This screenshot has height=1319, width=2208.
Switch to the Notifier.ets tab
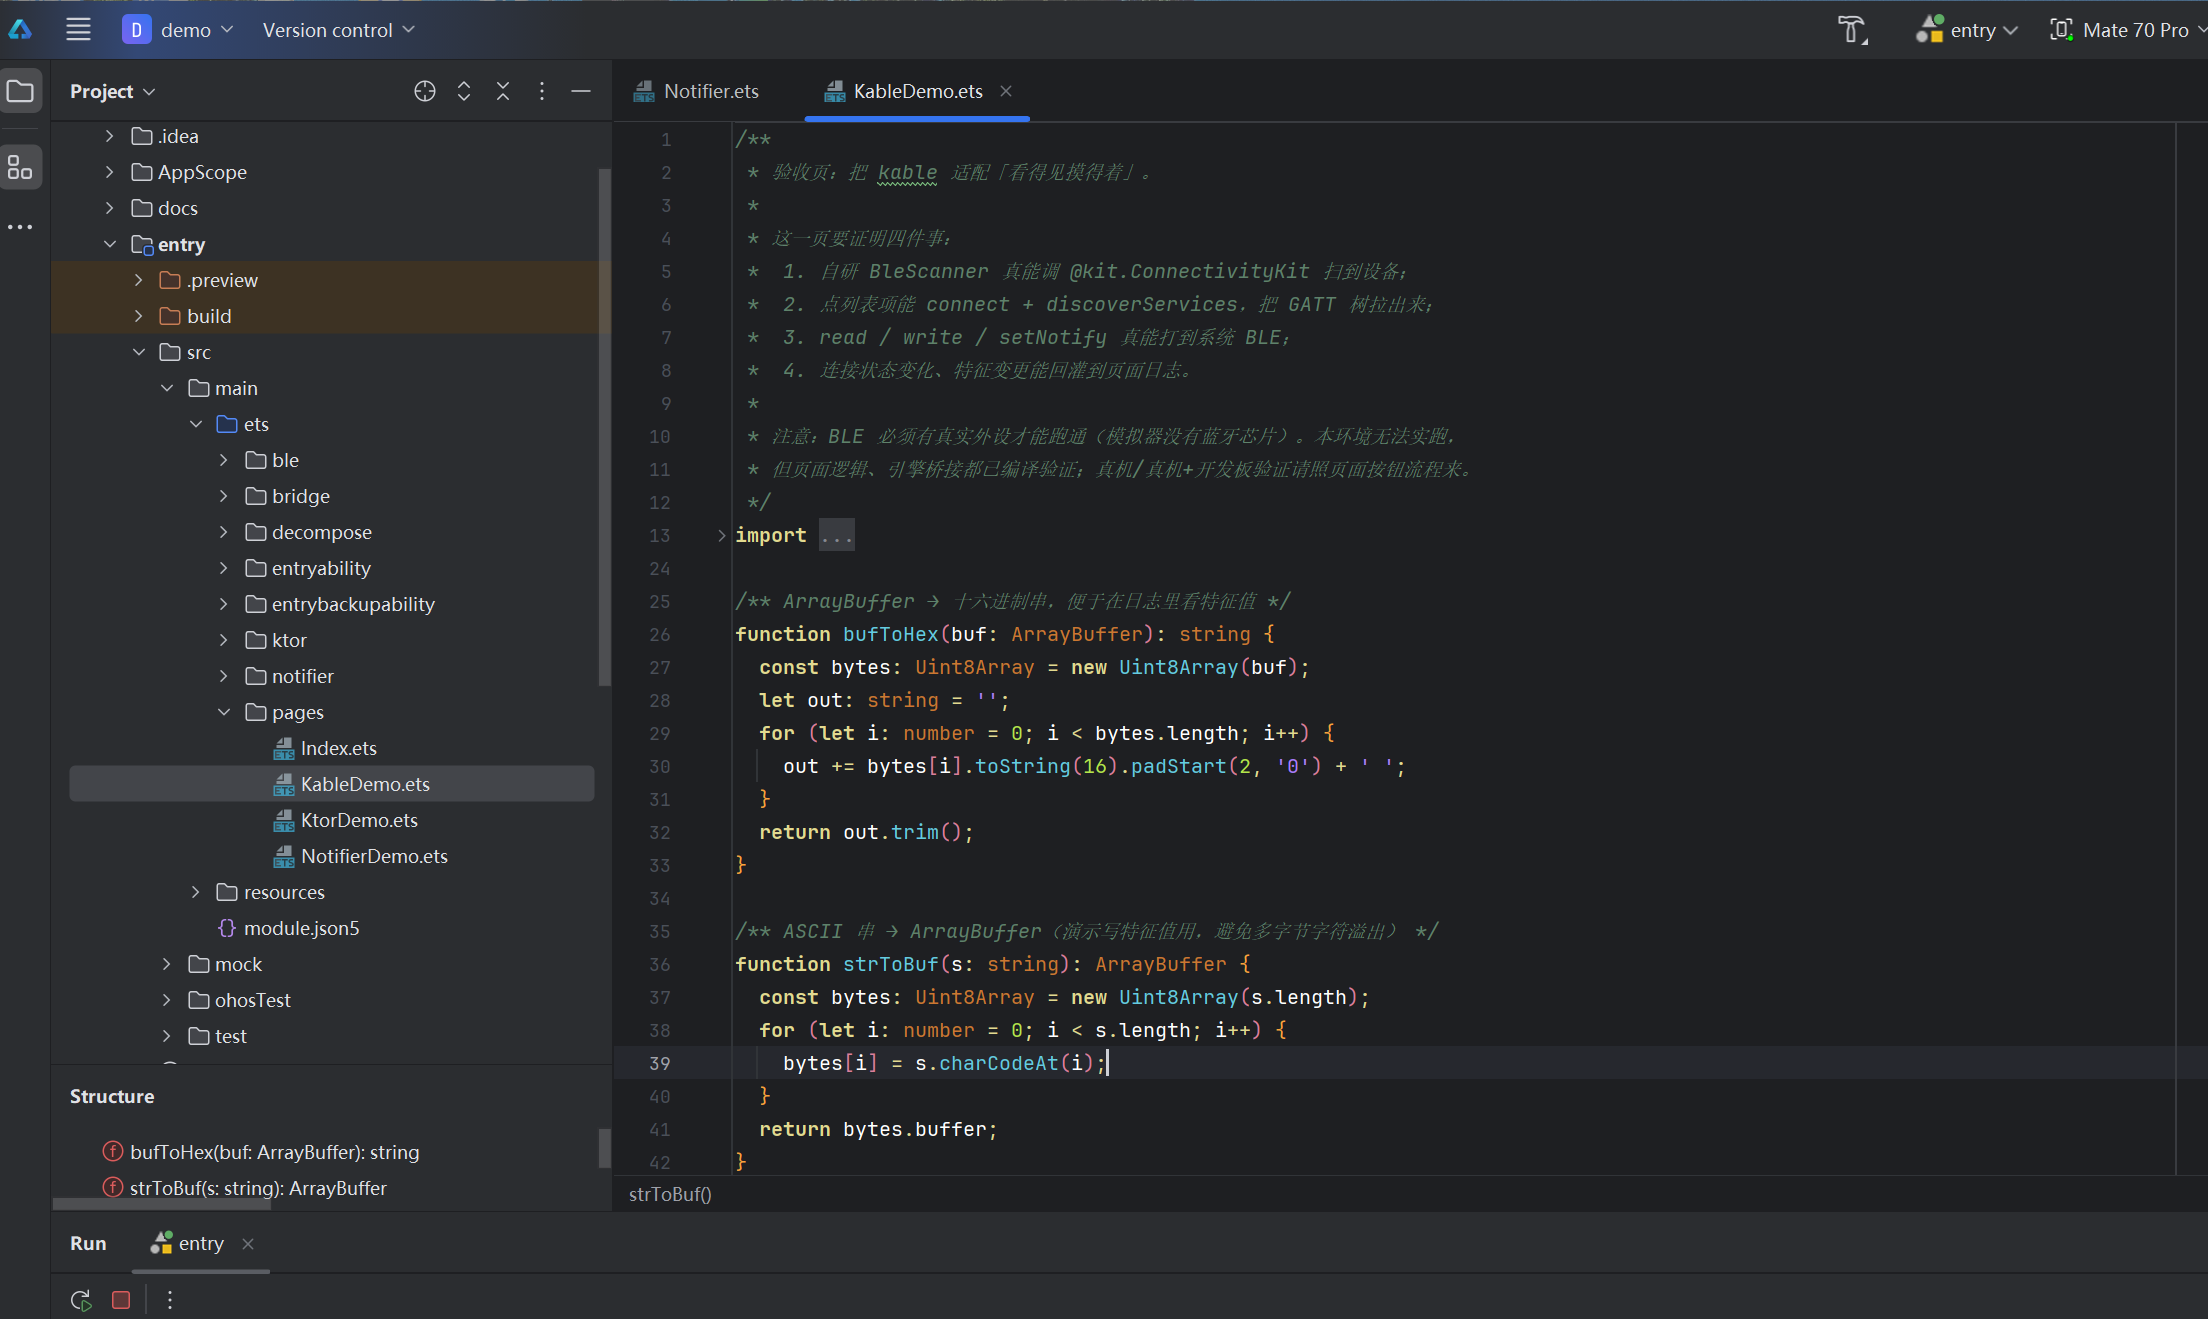click(x=698, y=91)
